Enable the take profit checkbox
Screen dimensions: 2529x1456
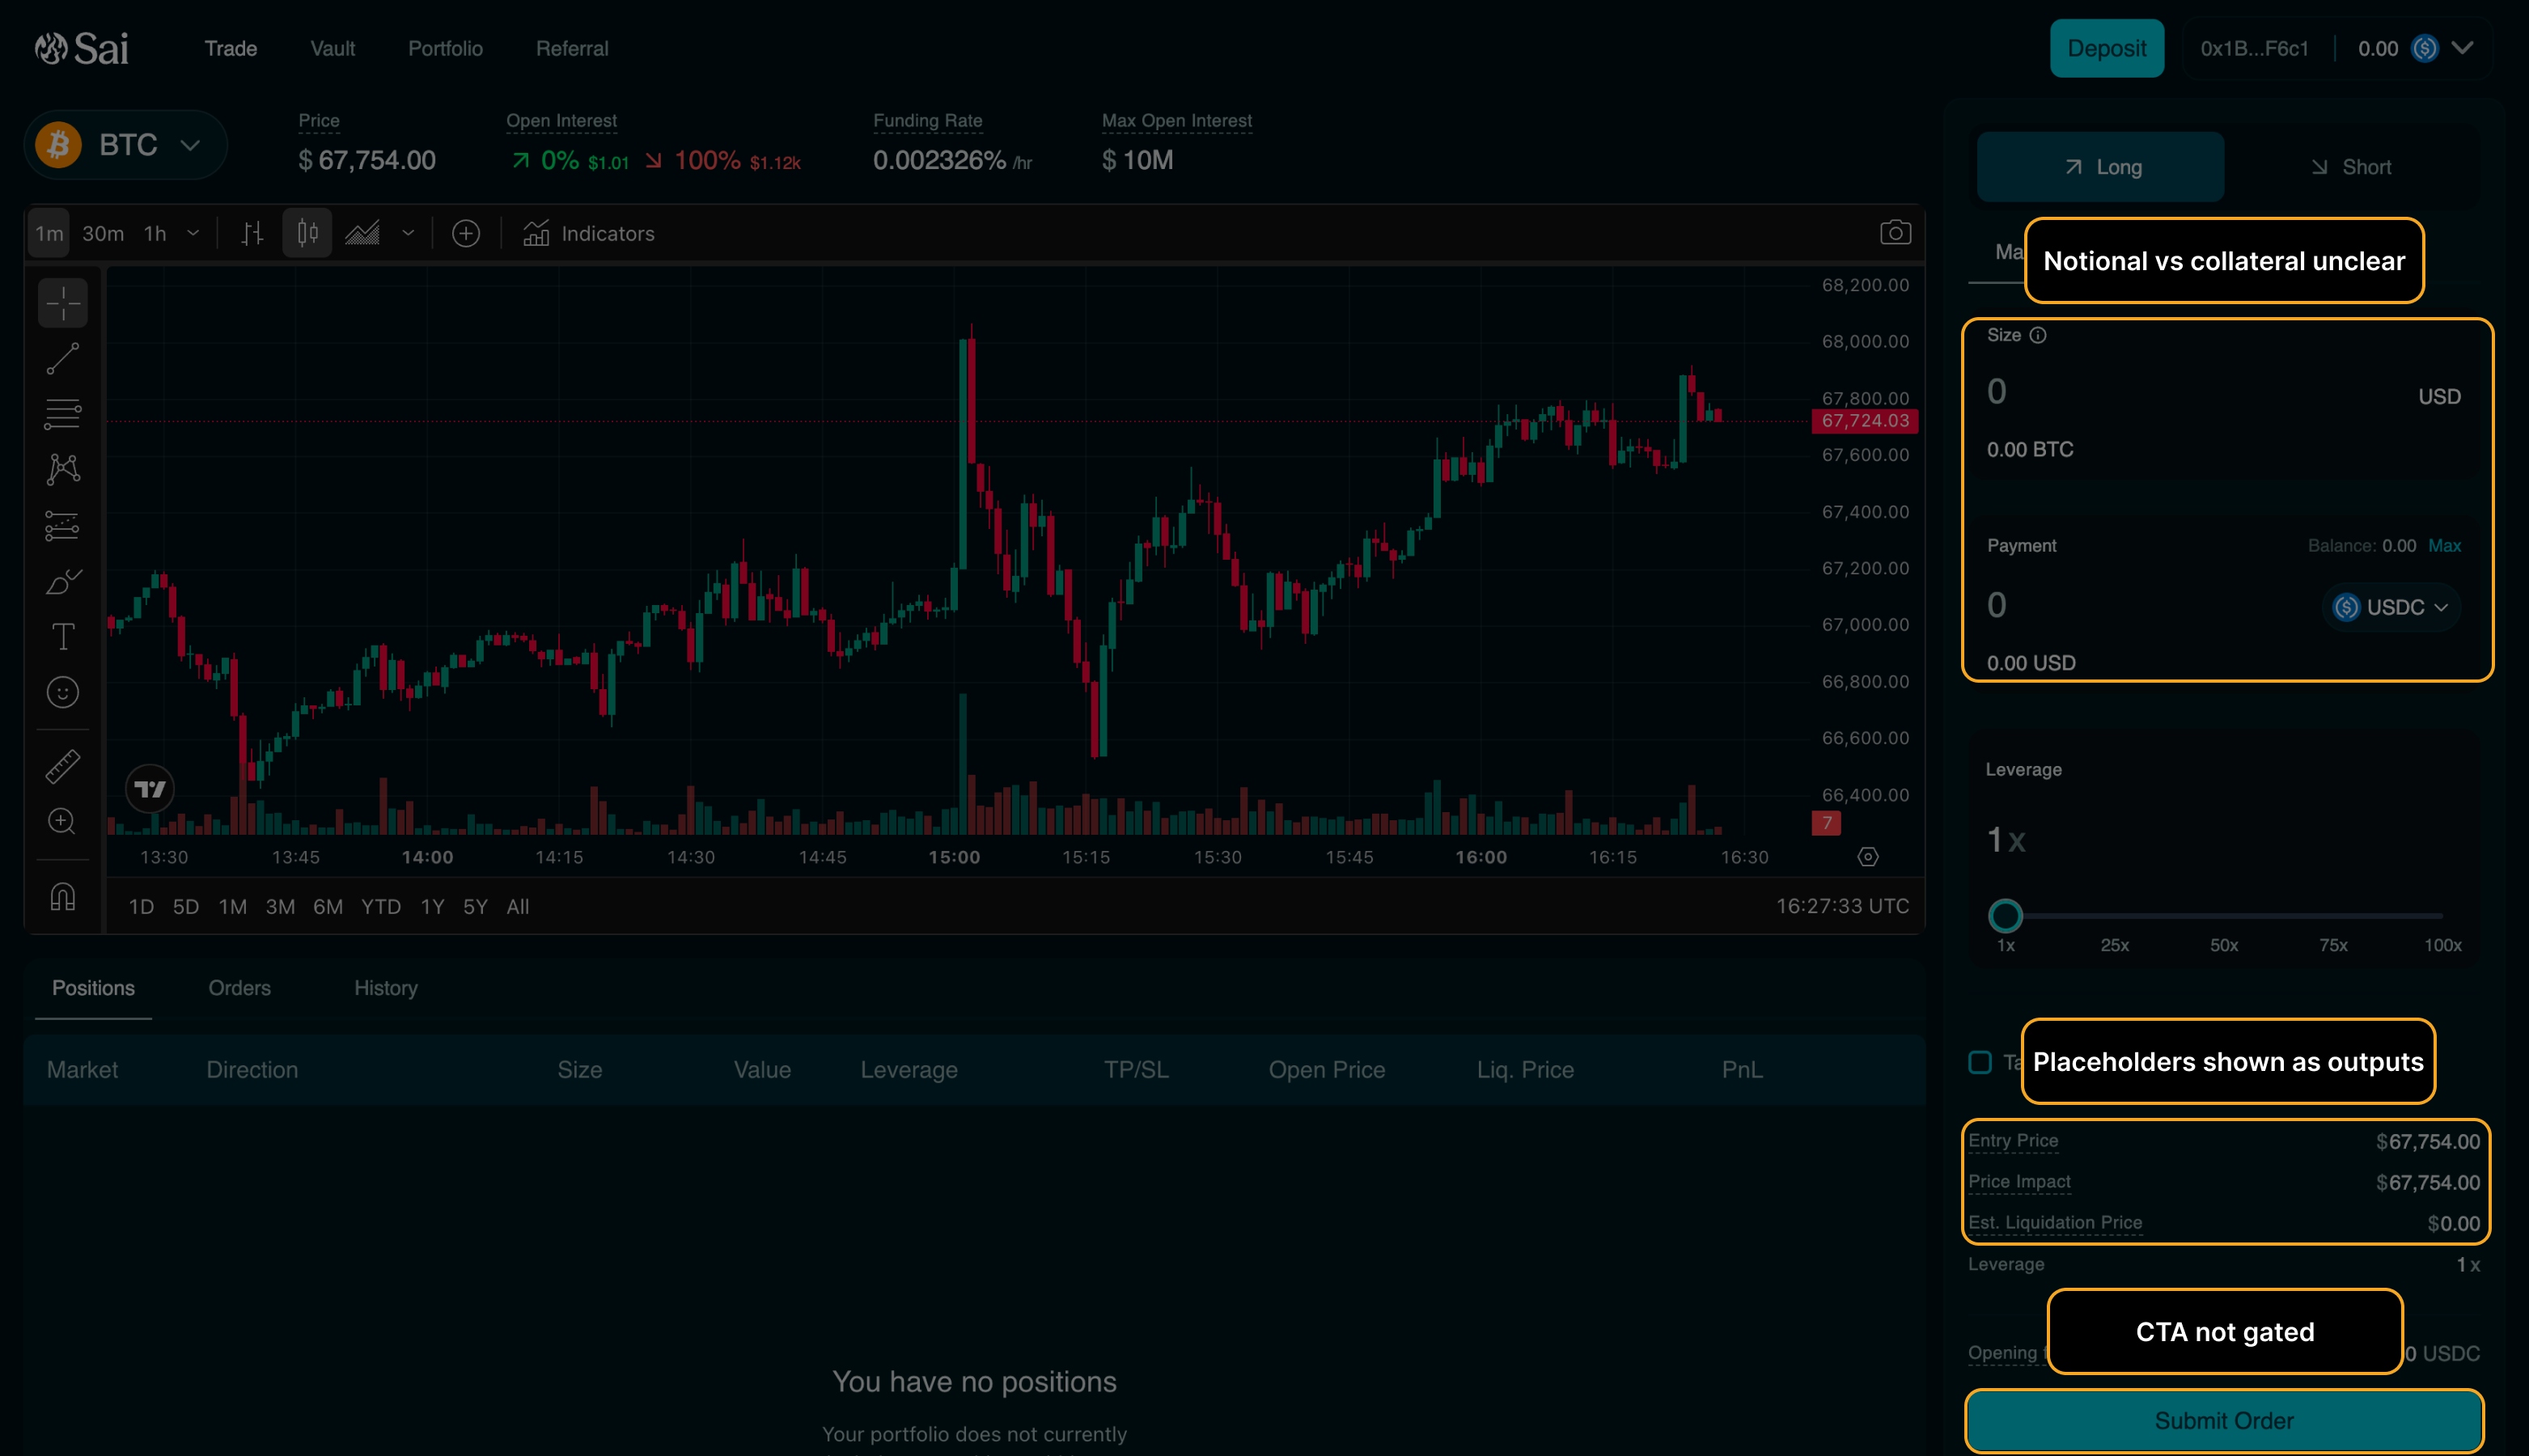tap(1980, 1062)
